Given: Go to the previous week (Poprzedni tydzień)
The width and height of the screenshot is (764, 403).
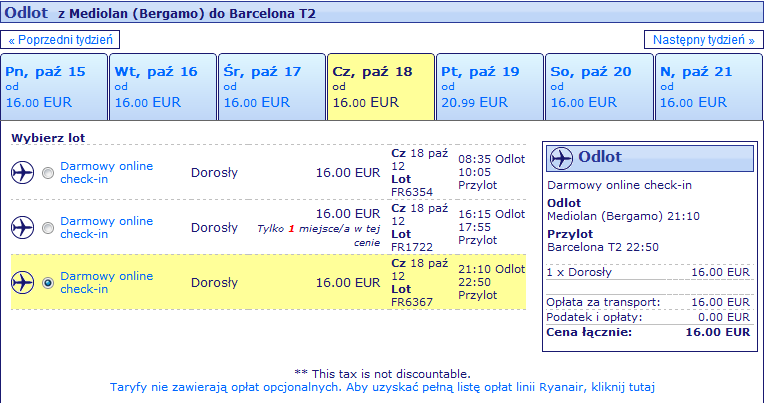Looking at the screenshot, I should click(x=60, y=39).
